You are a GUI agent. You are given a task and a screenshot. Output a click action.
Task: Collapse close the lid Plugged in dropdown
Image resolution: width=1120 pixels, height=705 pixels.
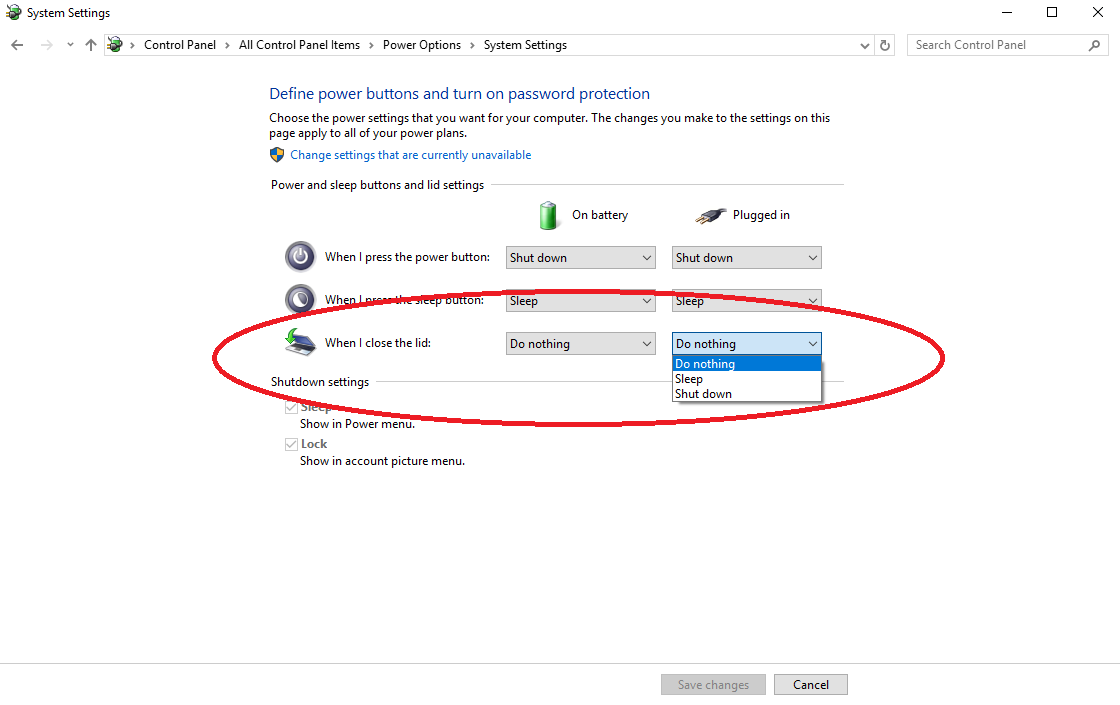click(x=746, y=344)
